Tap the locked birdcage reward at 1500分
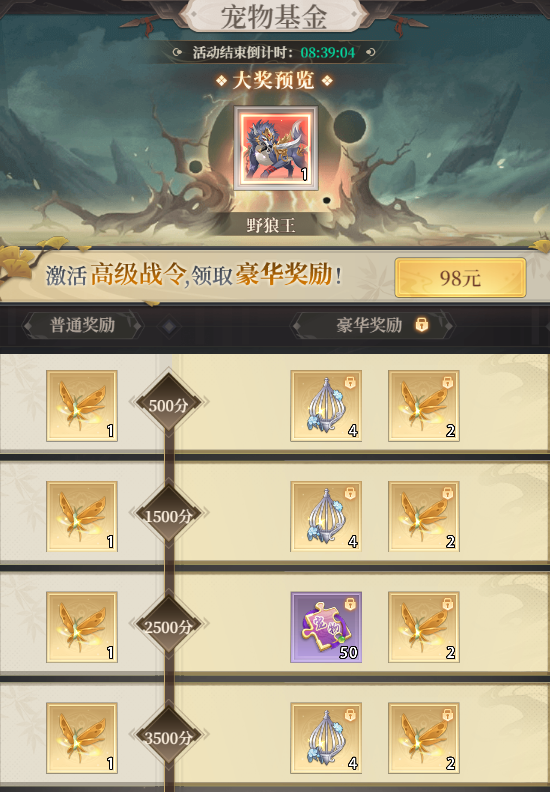Screen dimensions: 550x792 326,516
